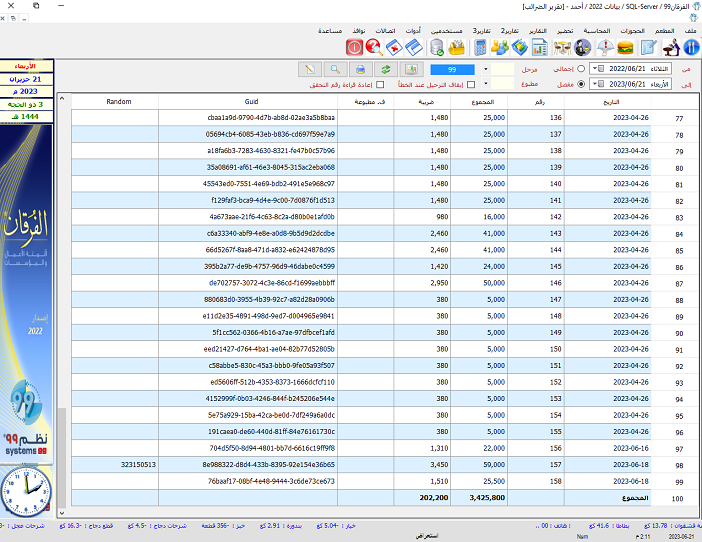Open the مرحل dropdown list
The height and width of the screenshot is (542, 702).
tap(486, 69)
